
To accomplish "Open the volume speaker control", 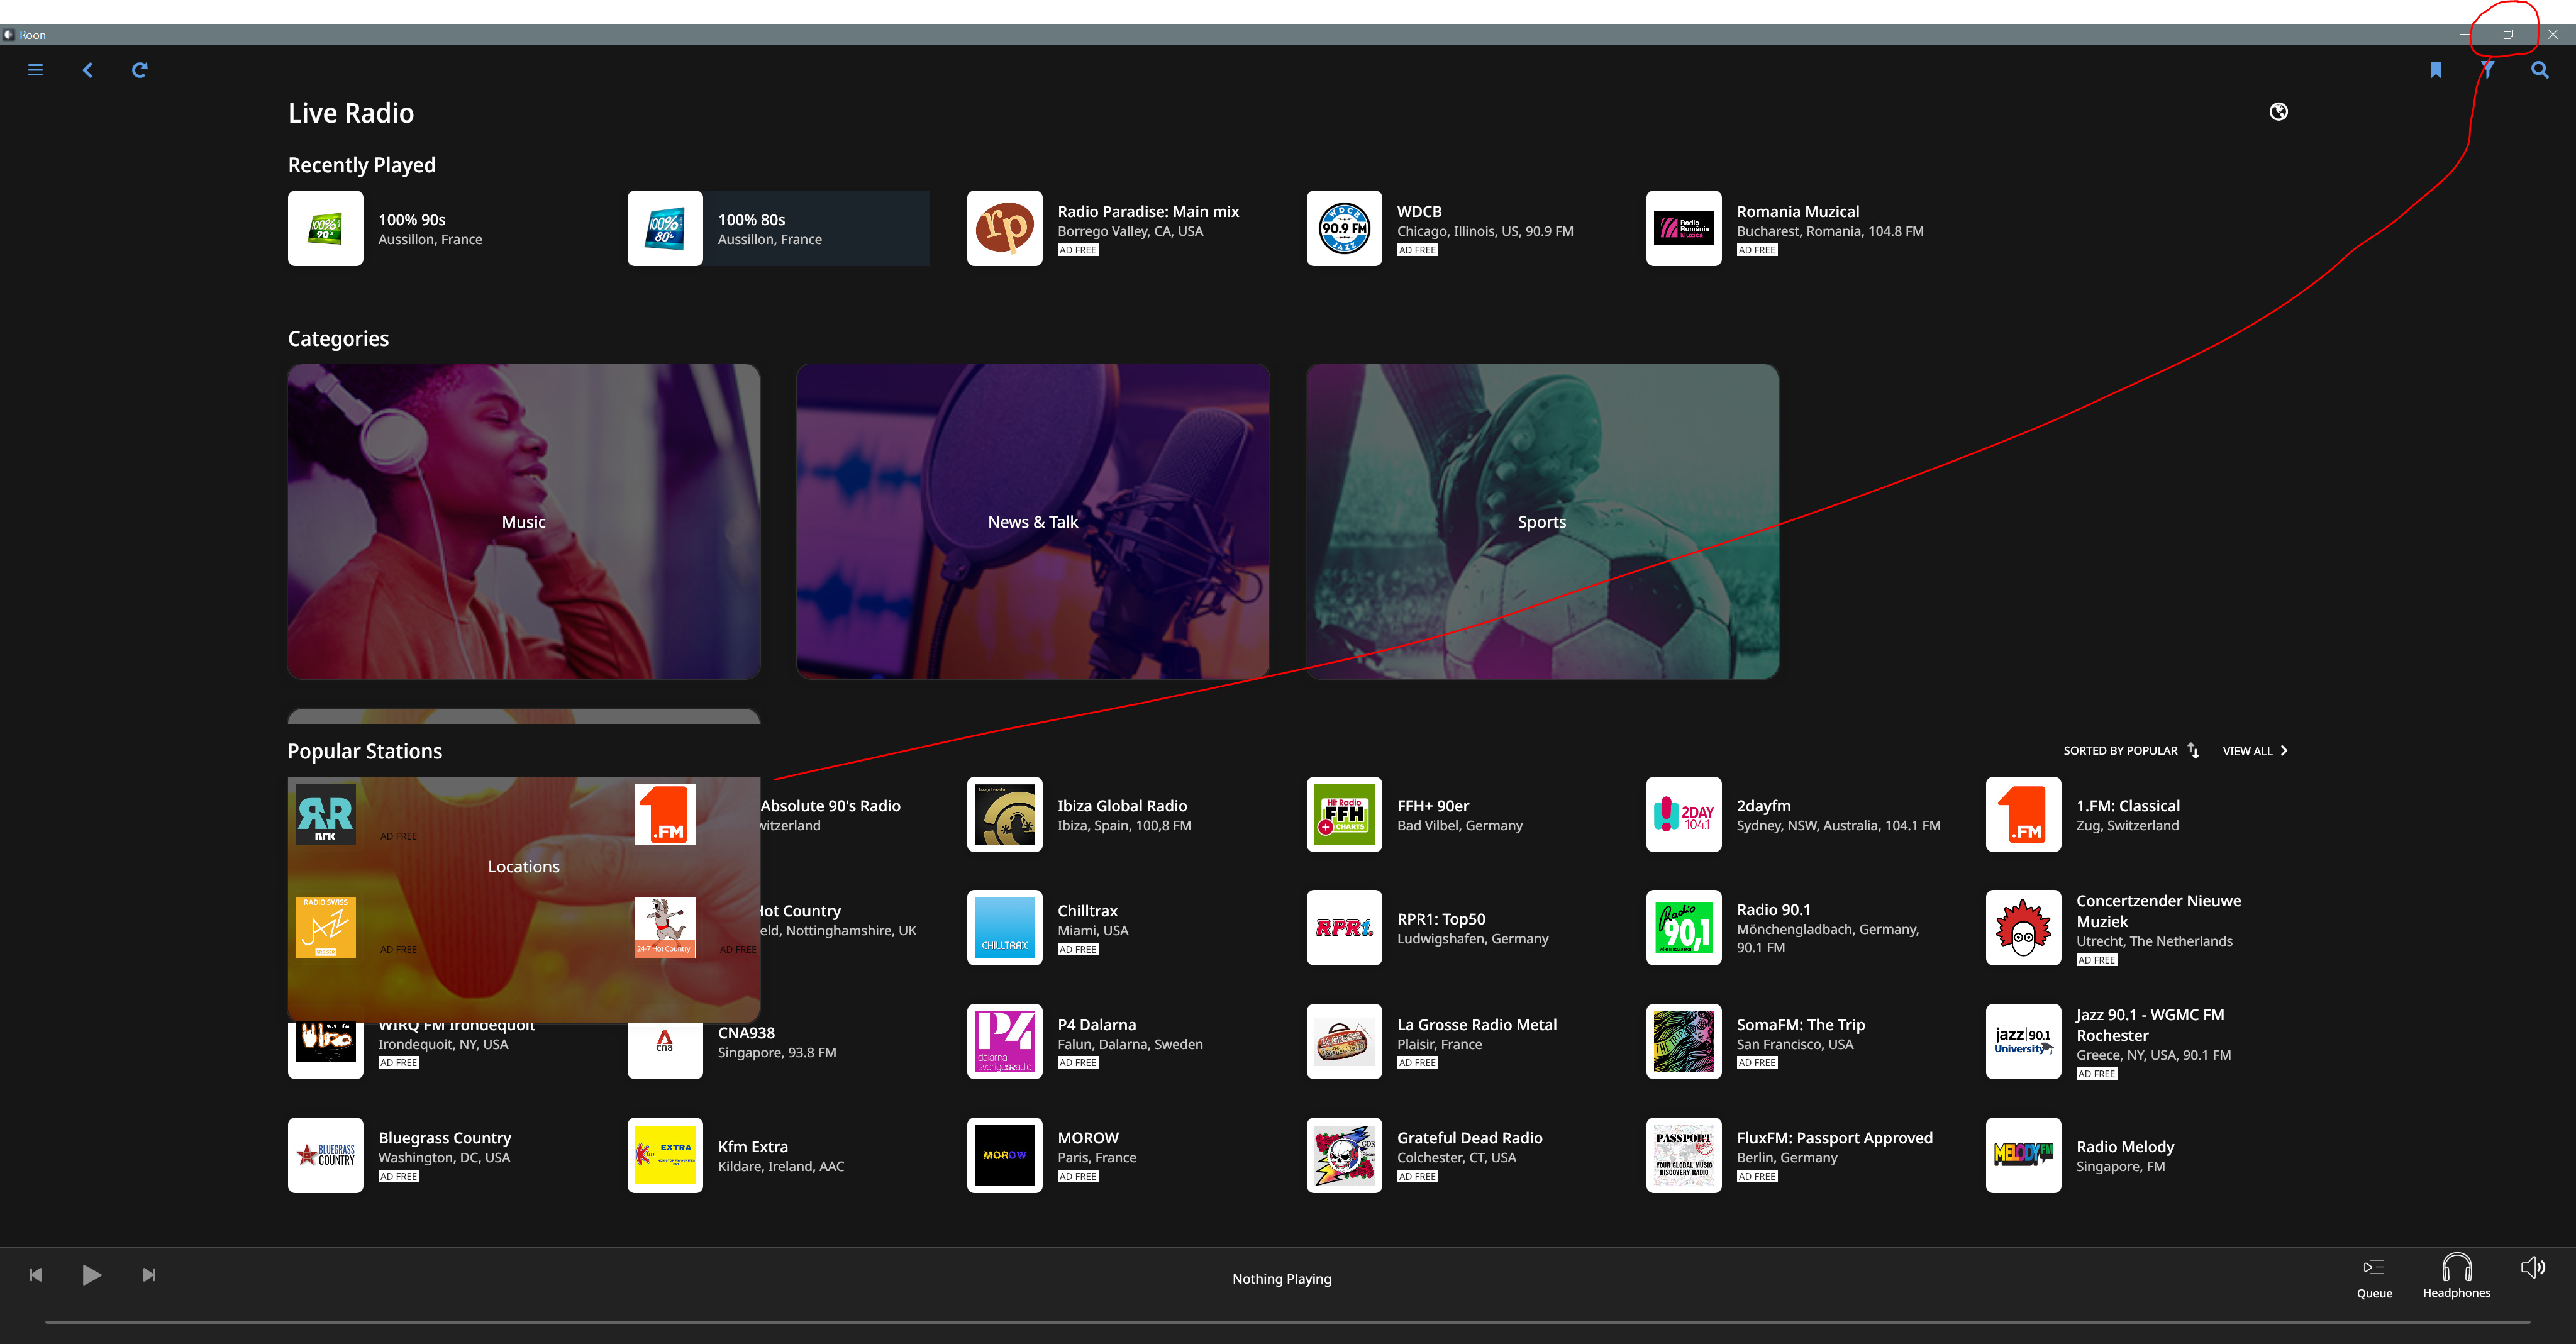I will [2533, 1268].
